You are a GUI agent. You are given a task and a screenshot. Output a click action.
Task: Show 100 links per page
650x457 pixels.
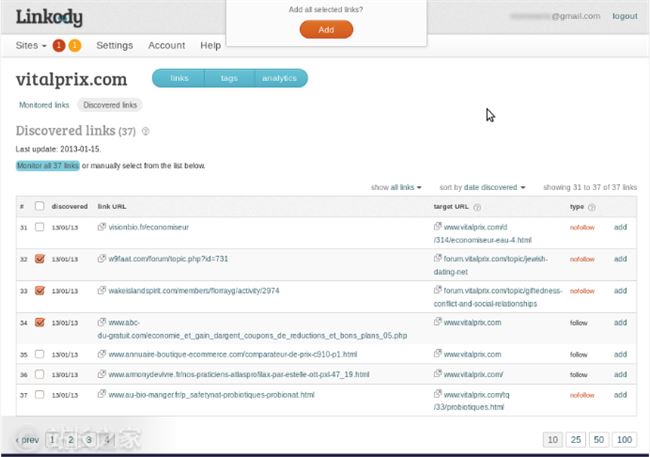point(624,440)
